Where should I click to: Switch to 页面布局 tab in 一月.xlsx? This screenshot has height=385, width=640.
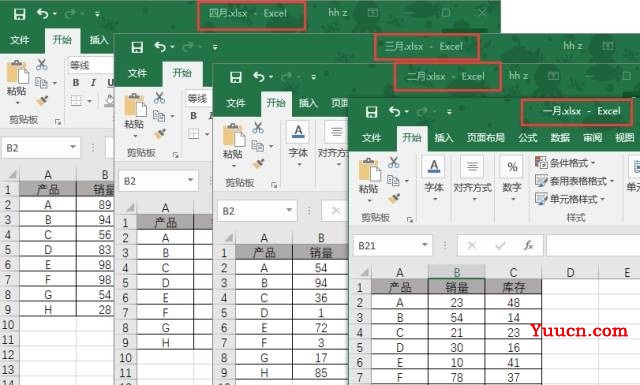(x=486, y=138)
